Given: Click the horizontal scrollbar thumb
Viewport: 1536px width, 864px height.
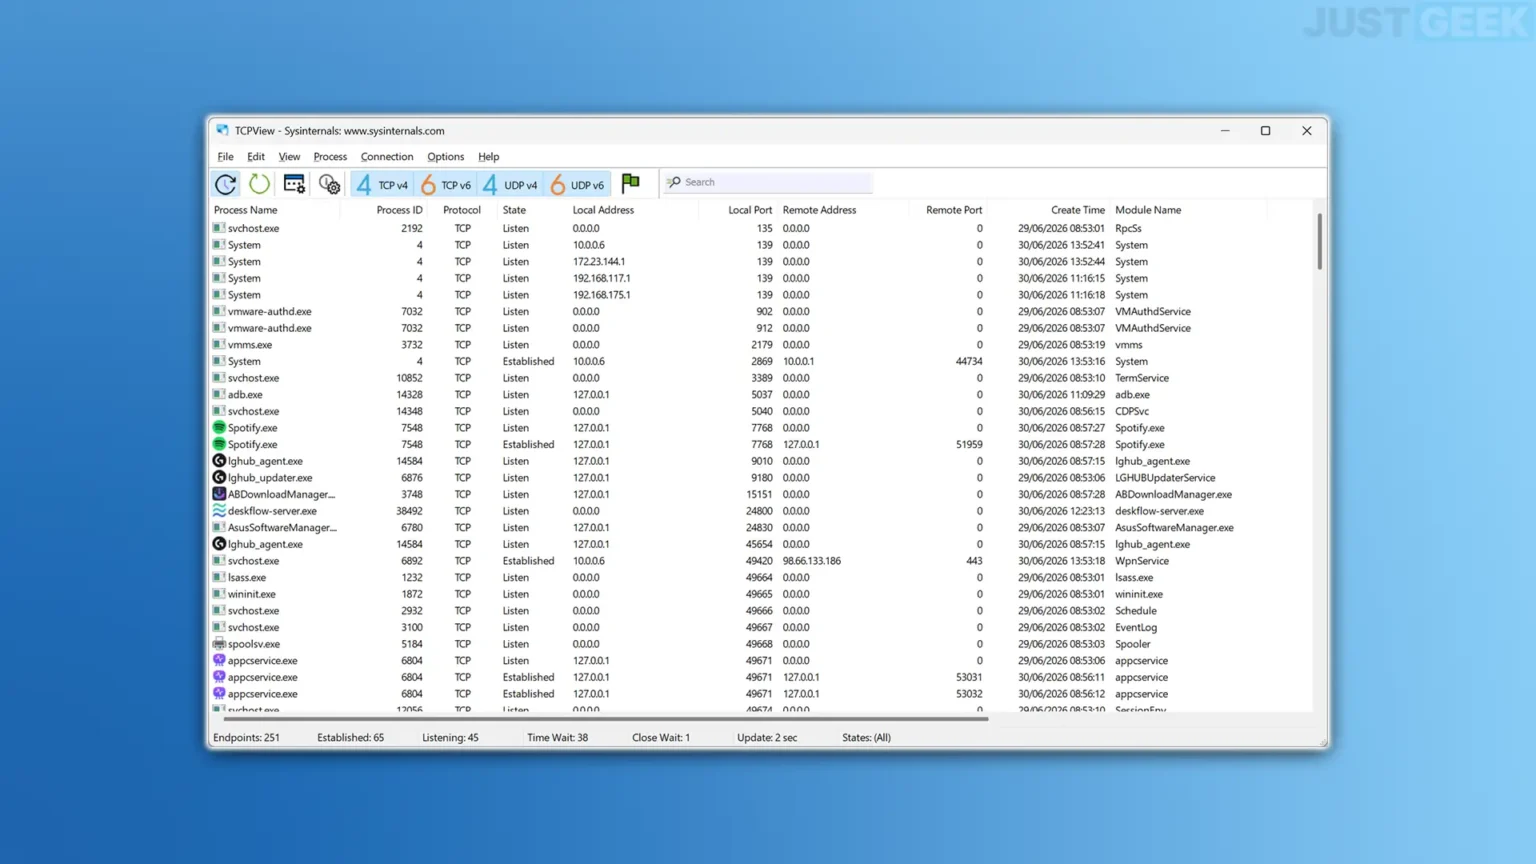Looking at the screenshot, I should pos(606,718).
